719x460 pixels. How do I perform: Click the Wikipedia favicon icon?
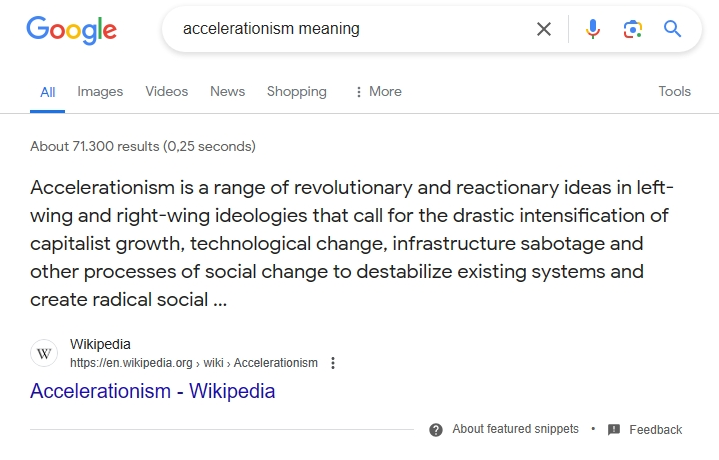point(44,353)
